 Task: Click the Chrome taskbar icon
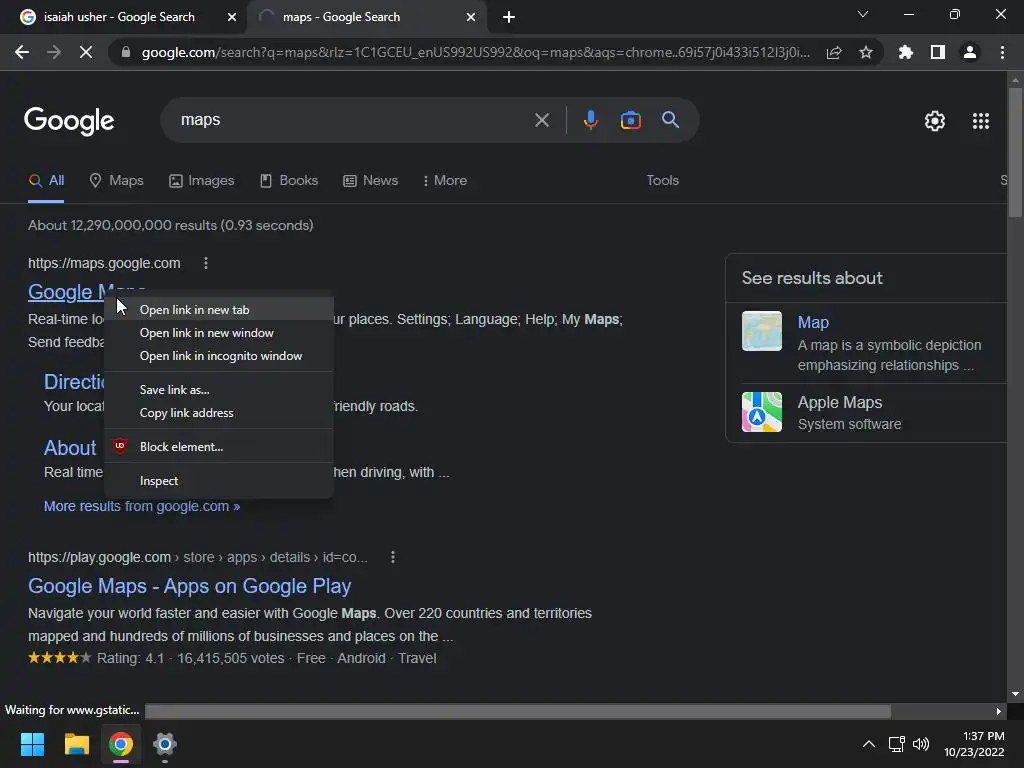(121, 744)
